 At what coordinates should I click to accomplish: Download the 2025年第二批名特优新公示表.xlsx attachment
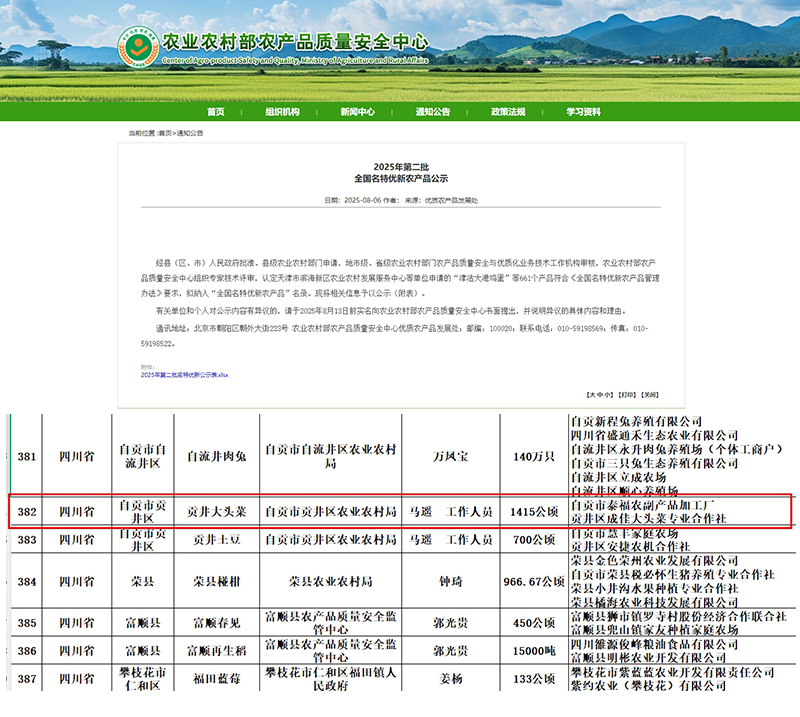tap(186, 375)
